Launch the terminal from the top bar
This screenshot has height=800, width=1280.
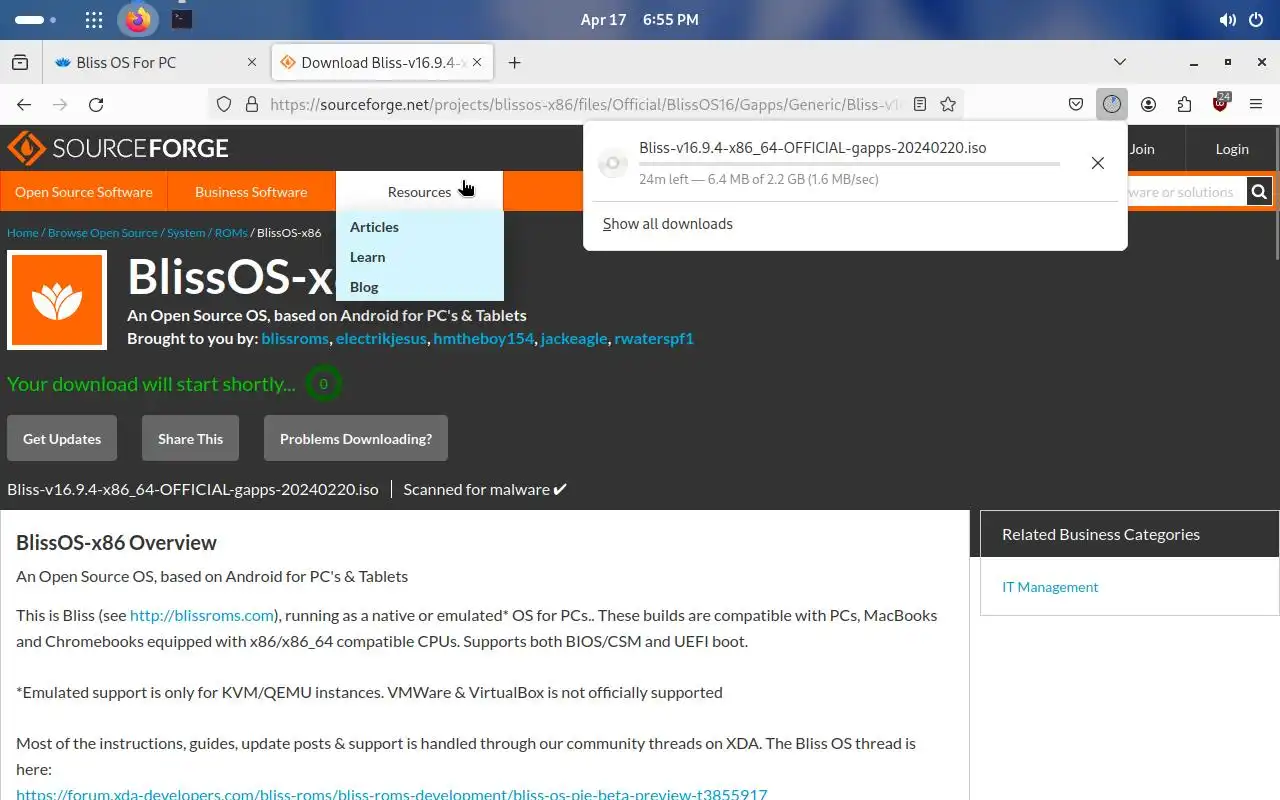(x=181, y=19)
